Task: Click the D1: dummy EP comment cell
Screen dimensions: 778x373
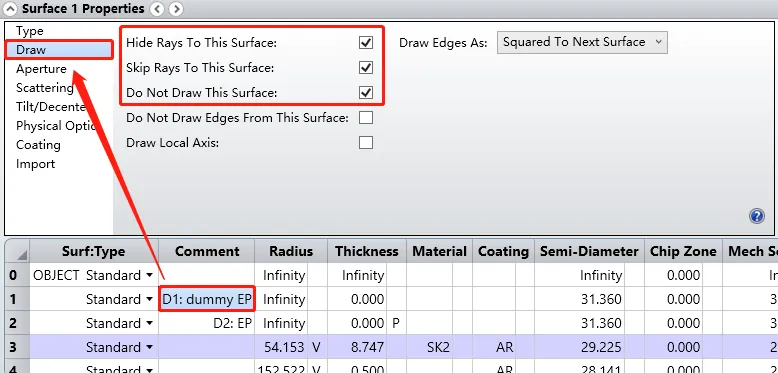Action: (207, 299)
